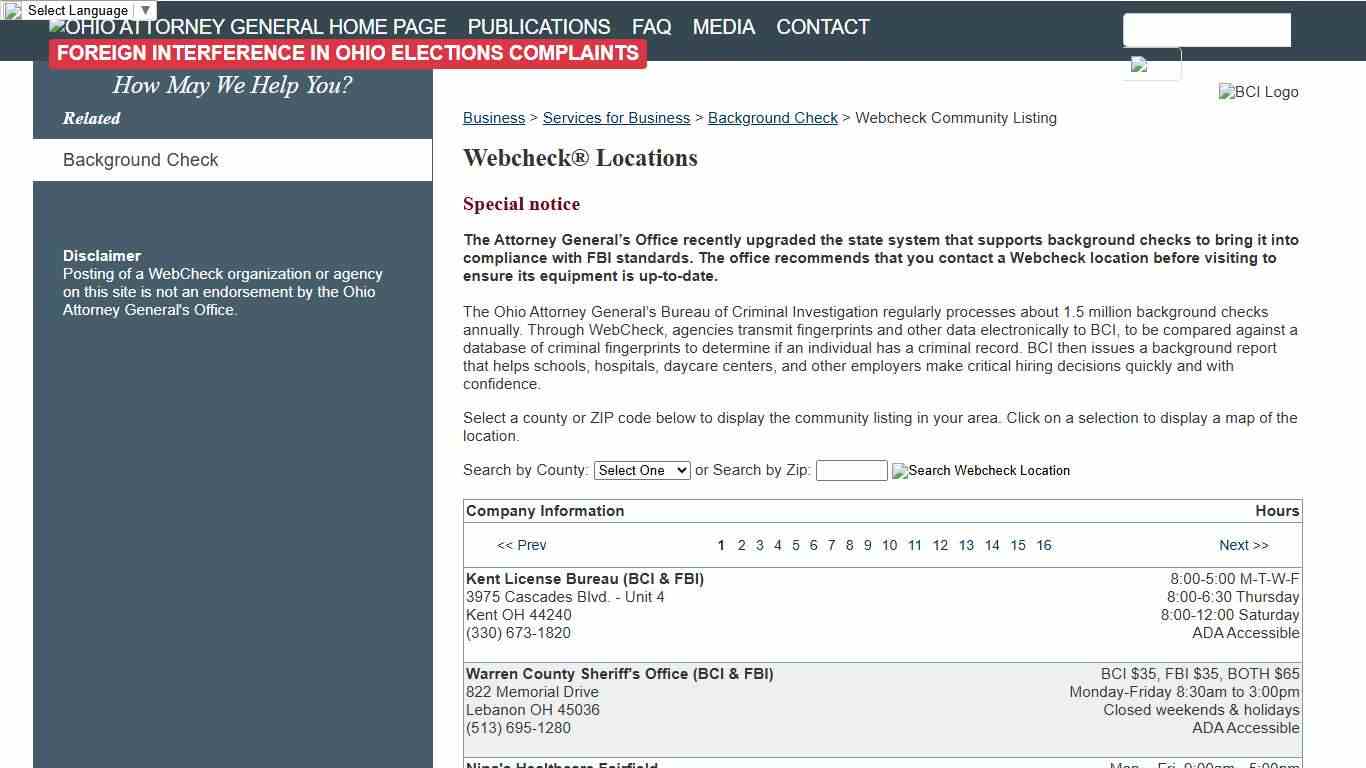1366x768 pixels.
Task: Open the FAQ navigation item
Action: click(651, 27)
